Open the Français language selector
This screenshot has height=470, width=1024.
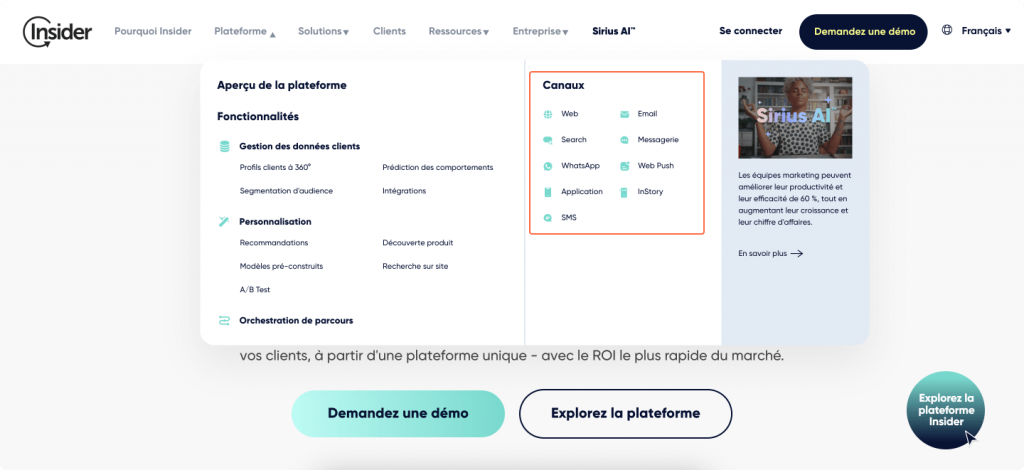click(986, 30)
